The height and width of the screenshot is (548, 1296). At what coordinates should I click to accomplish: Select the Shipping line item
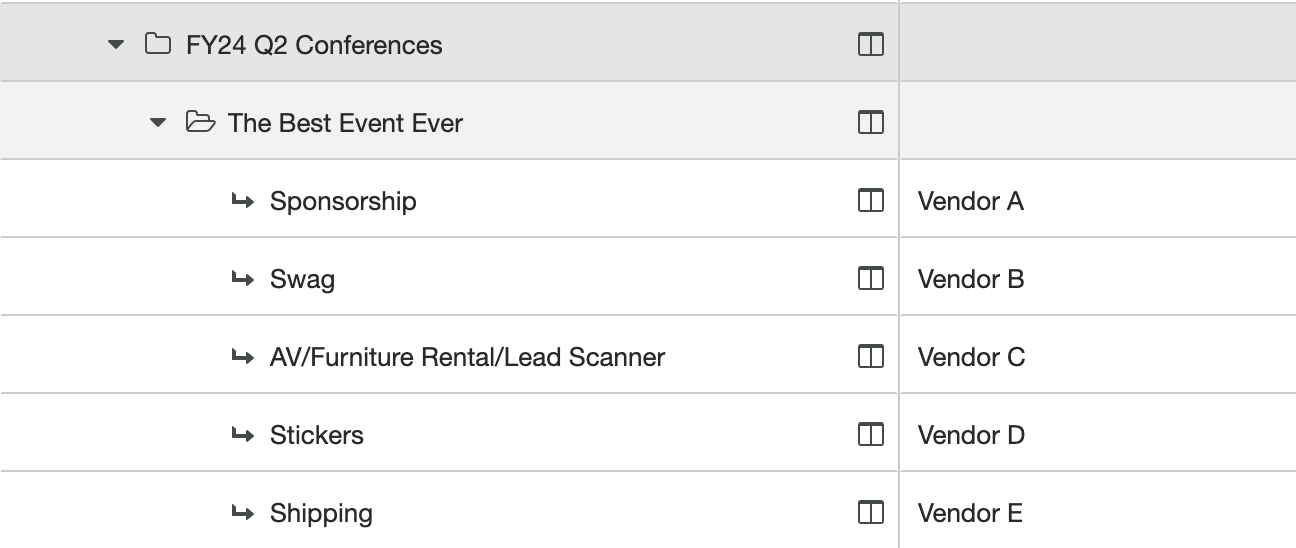coord(321,513)
